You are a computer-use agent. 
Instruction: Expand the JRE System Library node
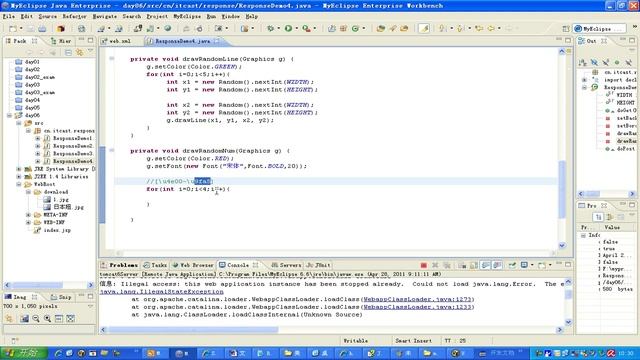[x=19, y=169]
